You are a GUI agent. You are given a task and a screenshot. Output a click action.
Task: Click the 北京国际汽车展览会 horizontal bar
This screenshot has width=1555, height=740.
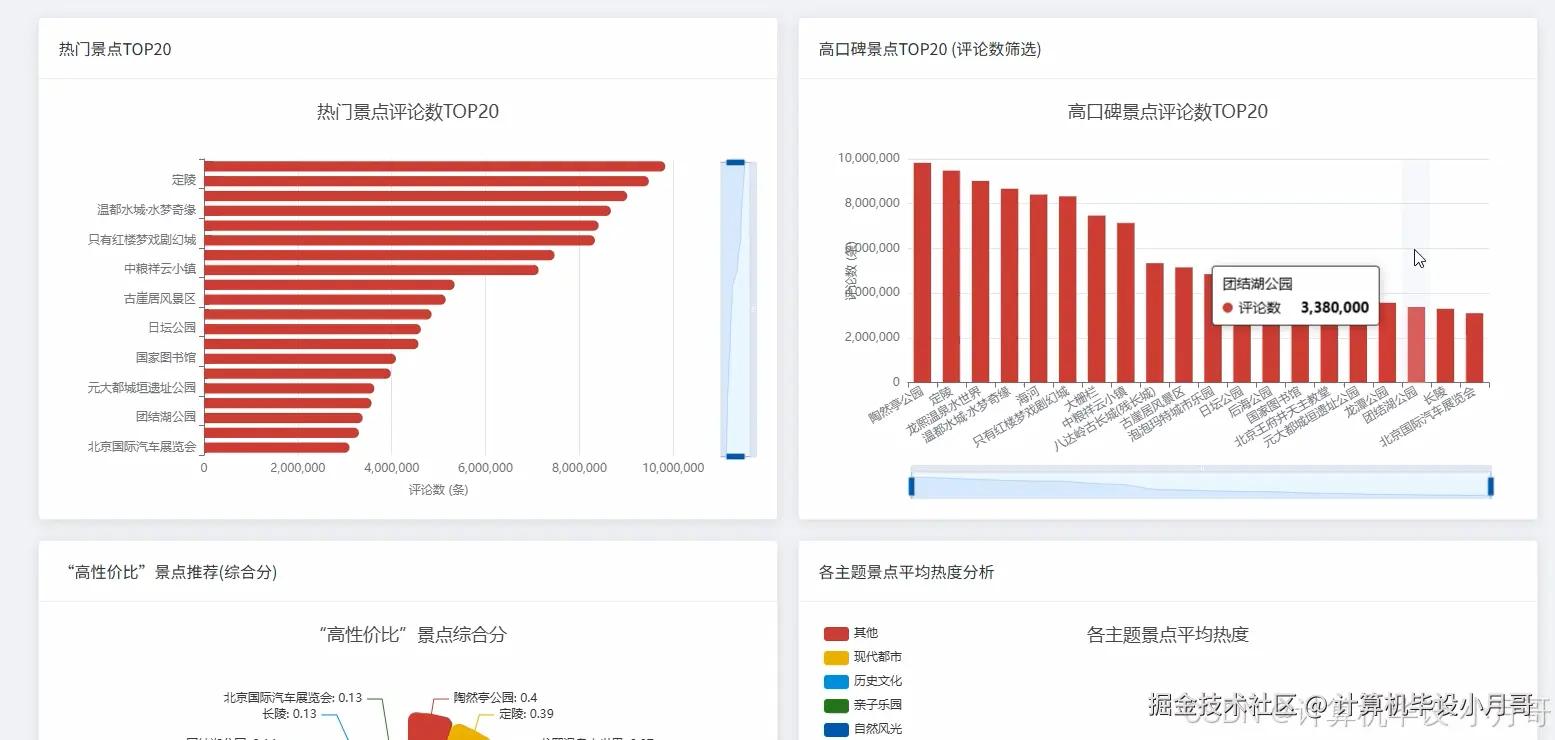pyautogui.click(x=277, y=447)
